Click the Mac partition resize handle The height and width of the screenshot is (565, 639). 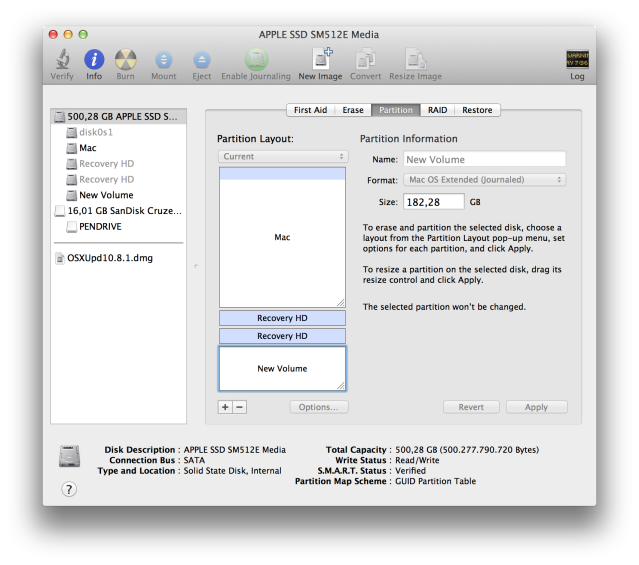coord(341,302)
